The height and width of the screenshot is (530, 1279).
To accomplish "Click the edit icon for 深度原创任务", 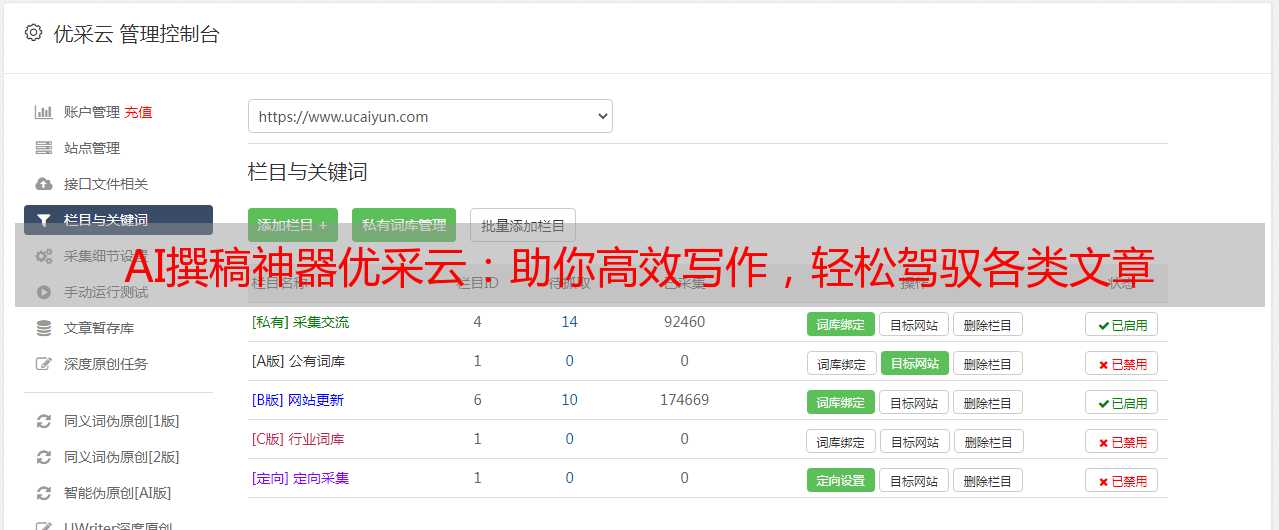I will 44,364.
